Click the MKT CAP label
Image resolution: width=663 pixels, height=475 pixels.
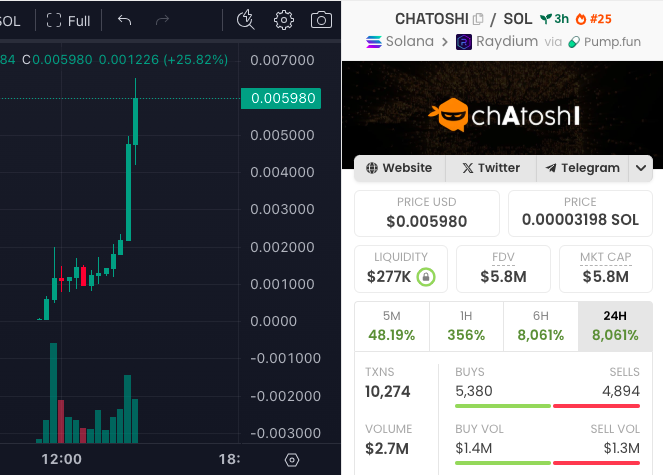click(605, 257)
